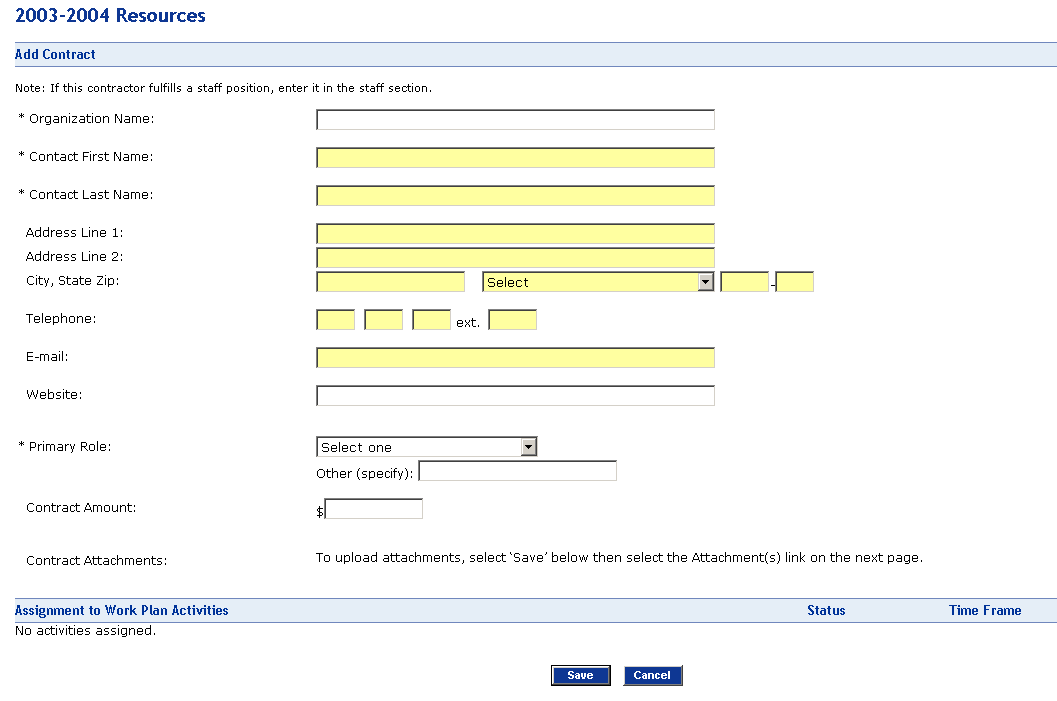Click the five-digit Zip code field
1057x701 pixels.
coord(744,282)
